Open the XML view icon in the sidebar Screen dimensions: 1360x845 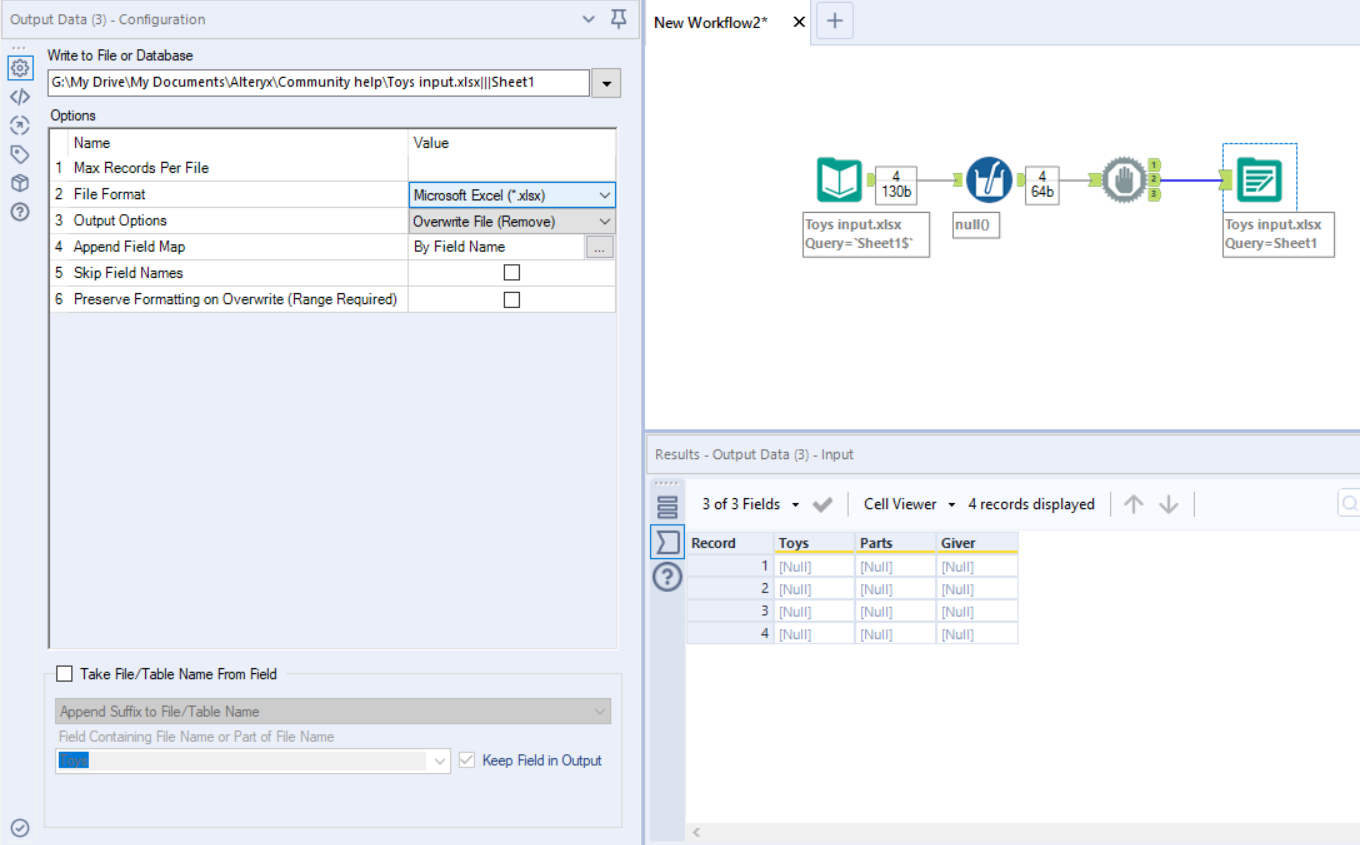pyautogui.click(x=20, y=97)
